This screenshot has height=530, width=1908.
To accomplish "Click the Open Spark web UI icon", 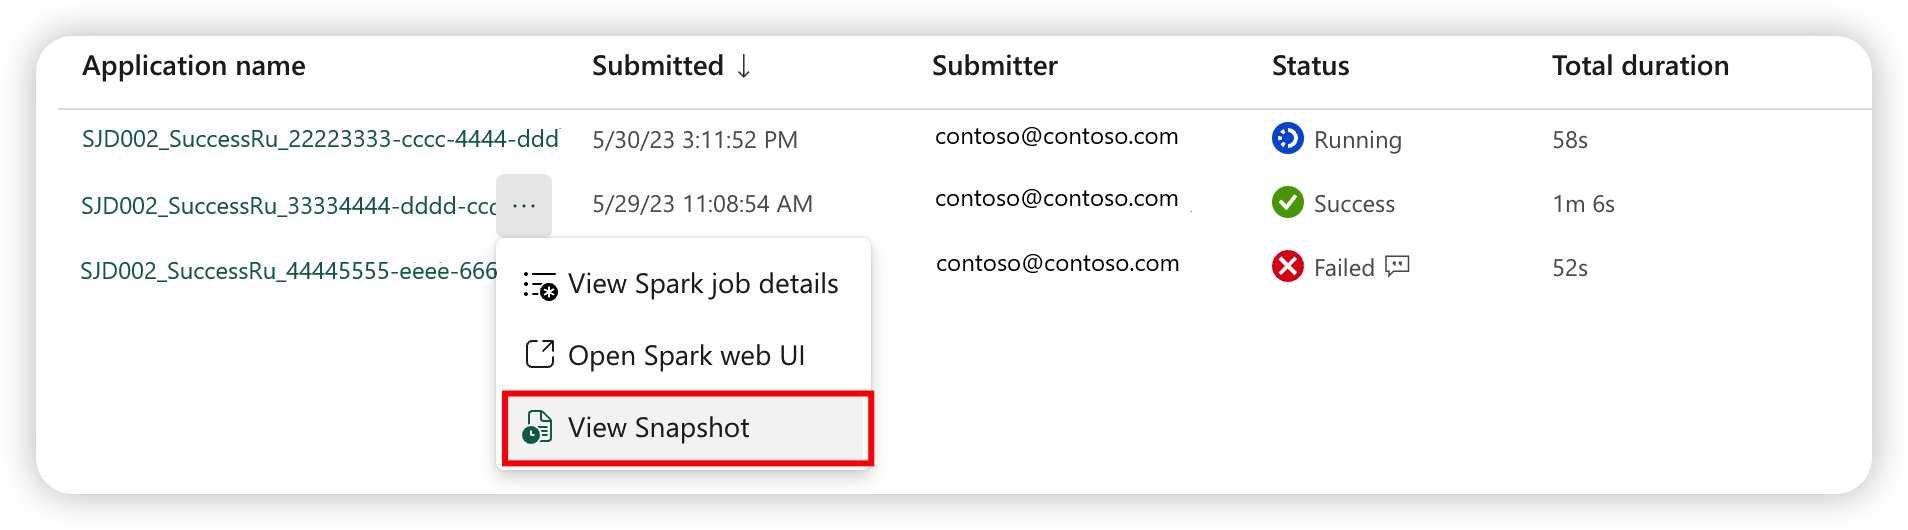I will [x=540, y=354].
